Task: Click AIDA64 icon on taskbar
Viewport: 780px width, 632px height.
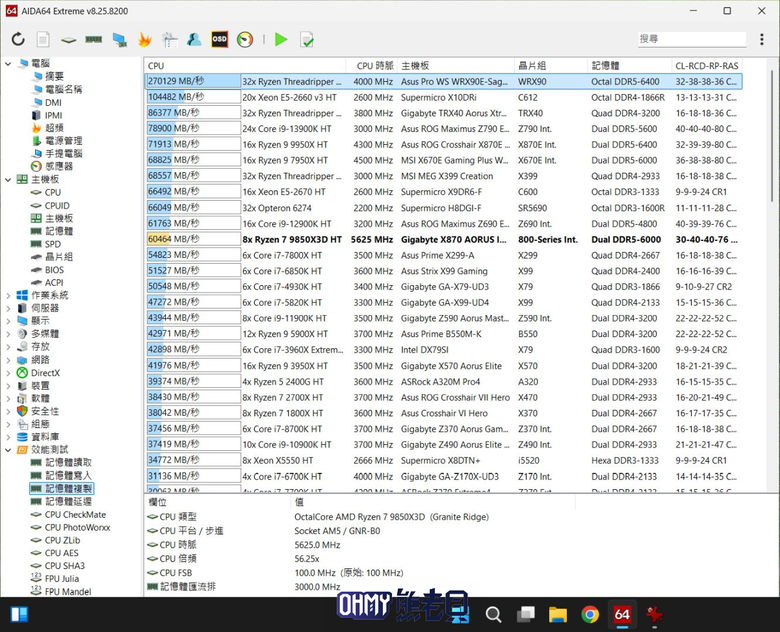Action: coord(622,615)
